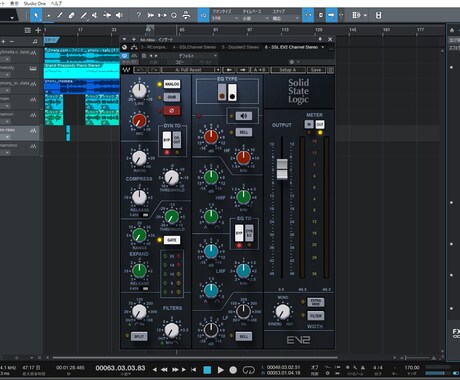Click the DYN TO BYP switch
Screen dimensions: 460x380
point(167,140)
